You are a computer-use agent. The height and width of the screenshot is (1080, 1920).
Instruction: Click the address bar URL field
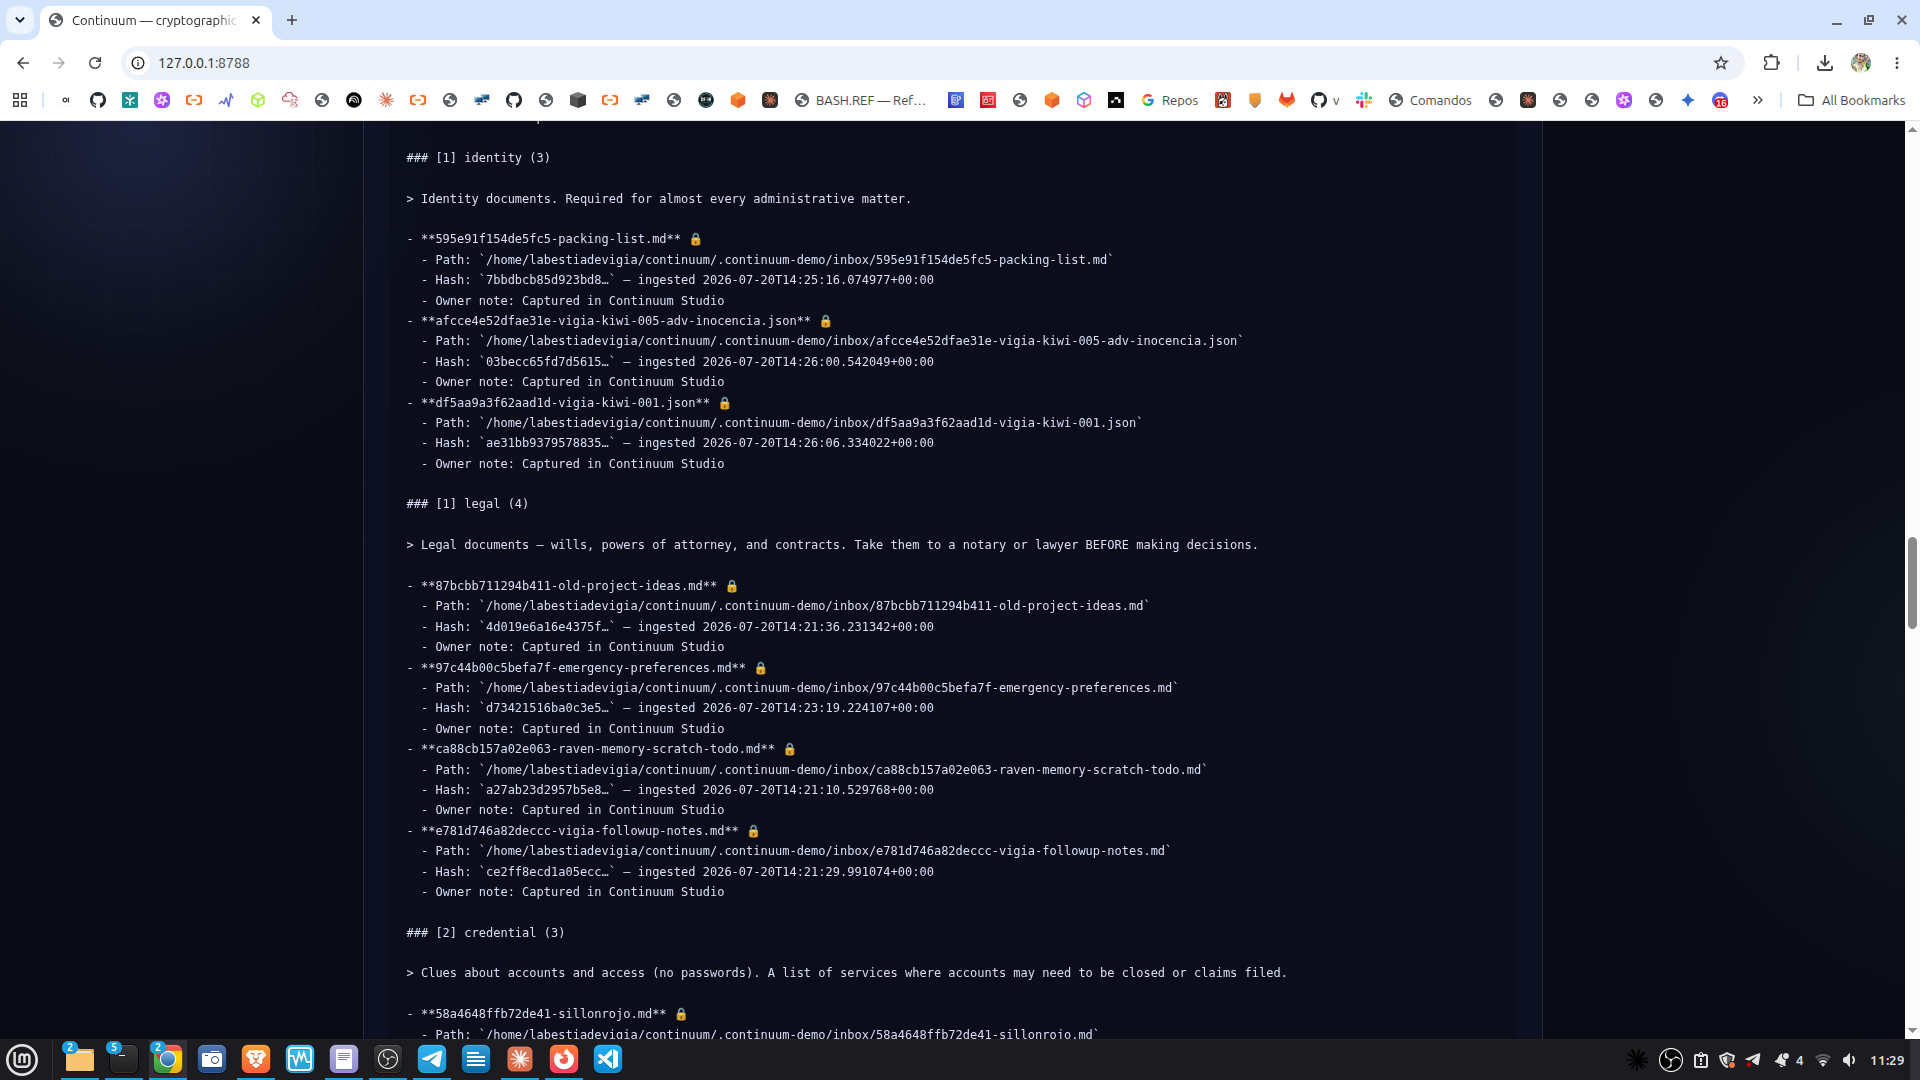click(920, 63)
